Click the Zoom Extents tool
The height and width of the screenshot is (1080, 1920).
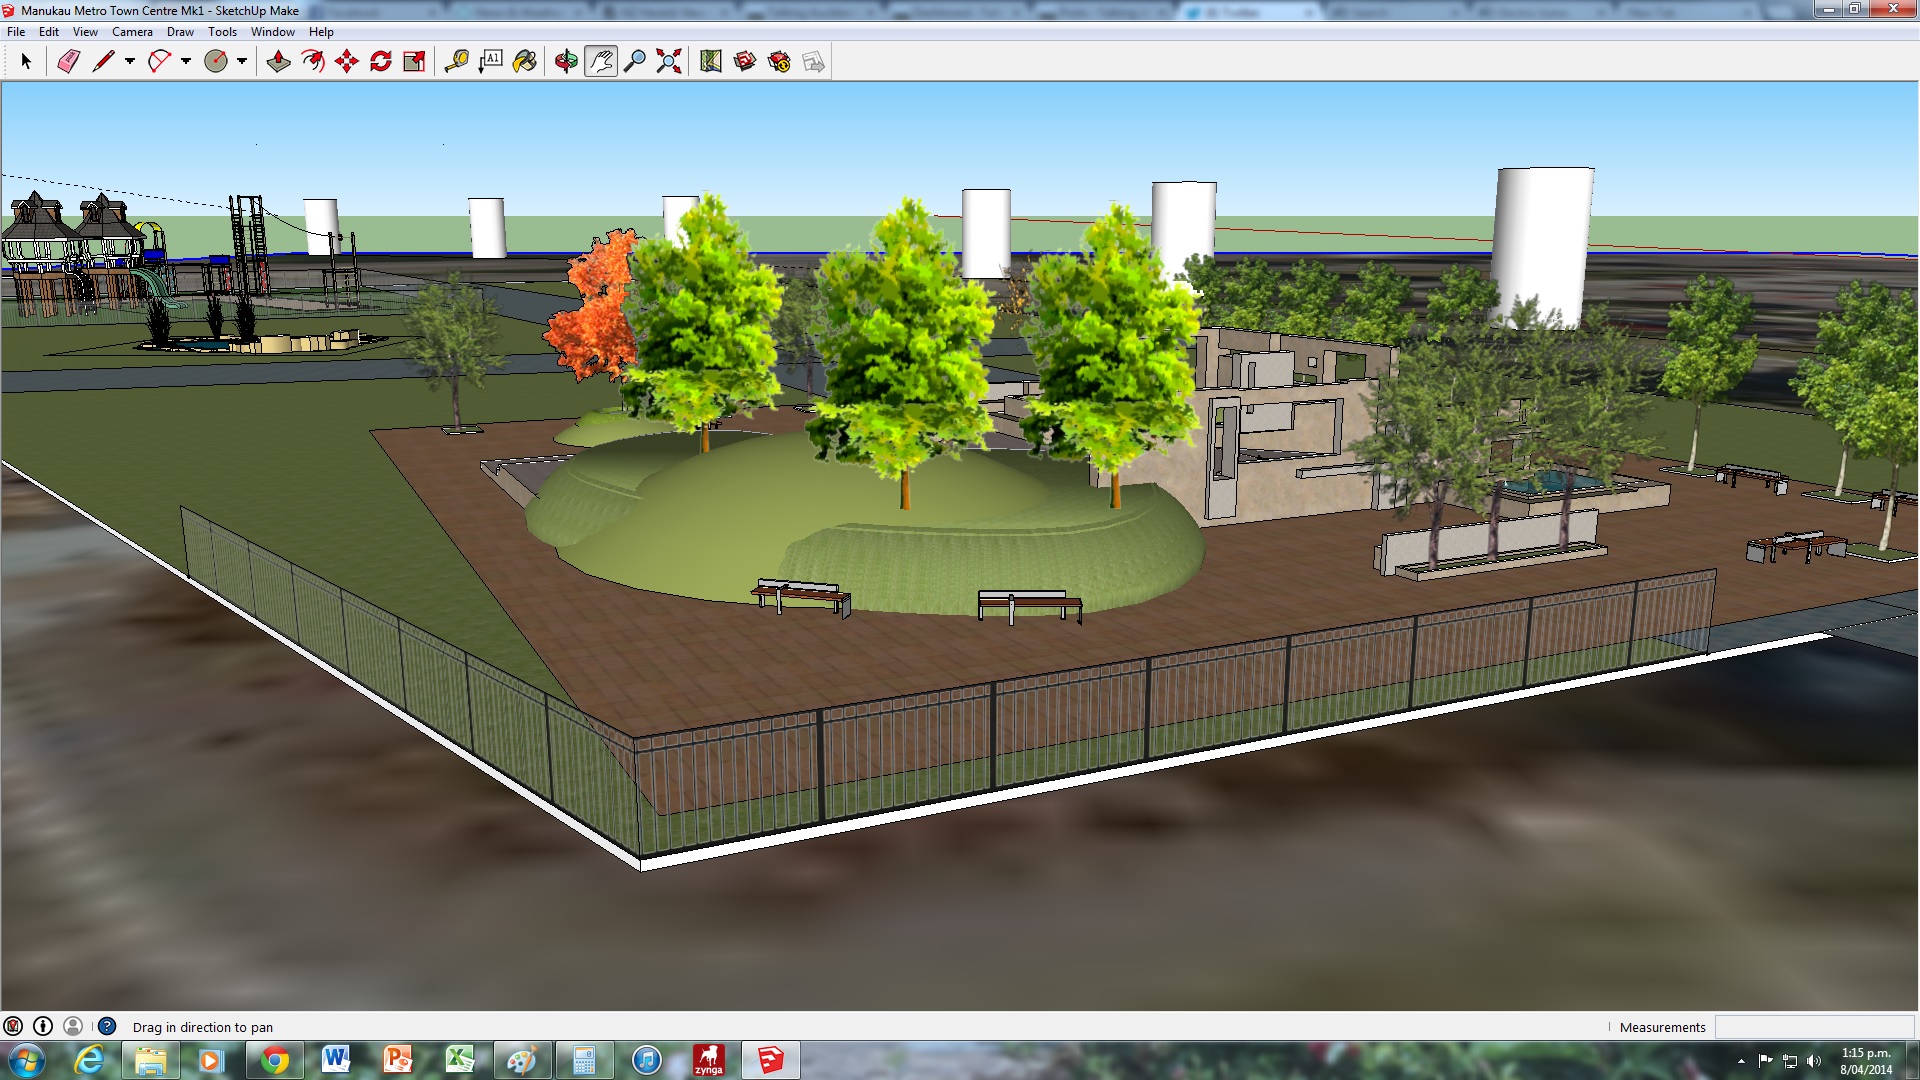point(669,62)
